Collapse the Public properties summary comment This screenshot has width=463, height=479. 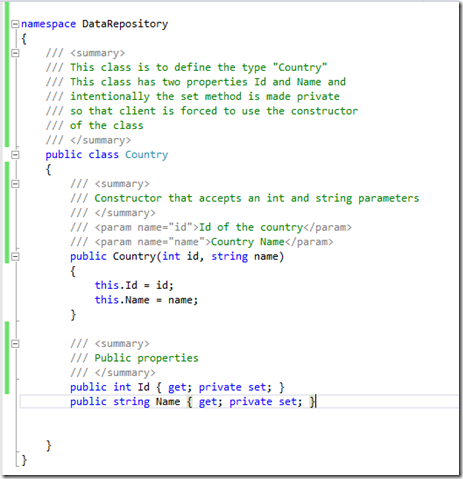click(x=15, y=344)
